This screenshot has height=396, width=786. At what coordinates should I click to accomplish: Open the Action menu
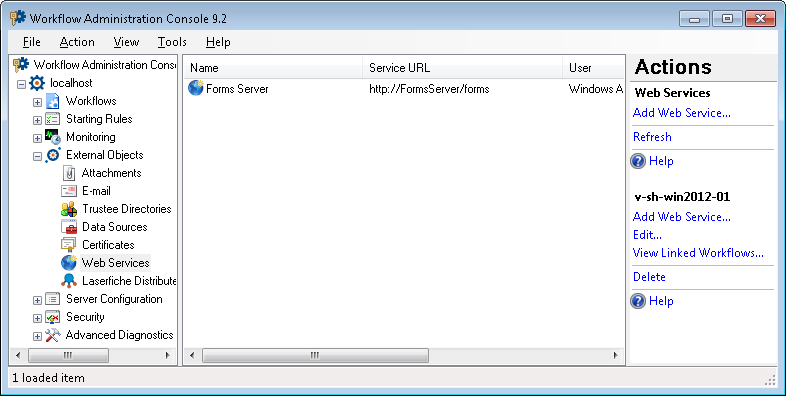[77, 42]
